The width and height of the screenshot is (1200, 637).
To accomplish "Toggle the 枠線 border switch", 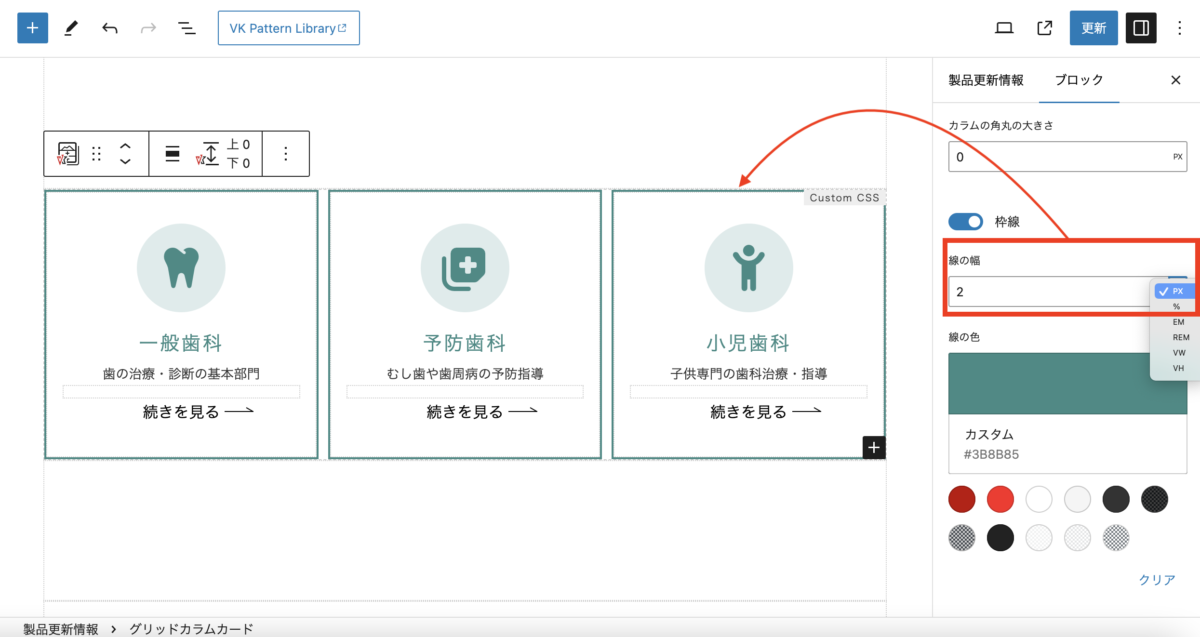I will [x=965, y=222].
